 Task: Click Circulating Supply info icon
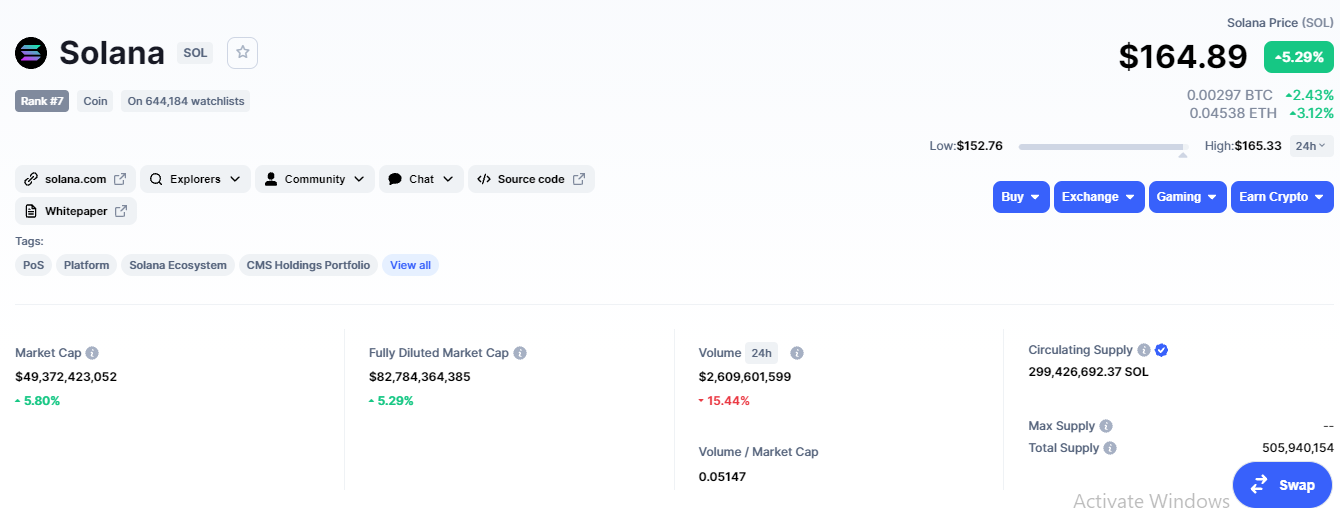(x=1143, y=350)
